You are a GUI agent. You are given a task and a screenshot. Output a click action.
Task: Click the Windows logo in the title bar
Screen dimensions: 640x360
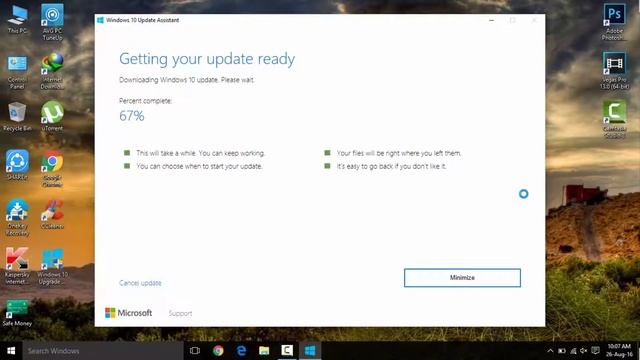pyautogui.click(x=100, y=20)
